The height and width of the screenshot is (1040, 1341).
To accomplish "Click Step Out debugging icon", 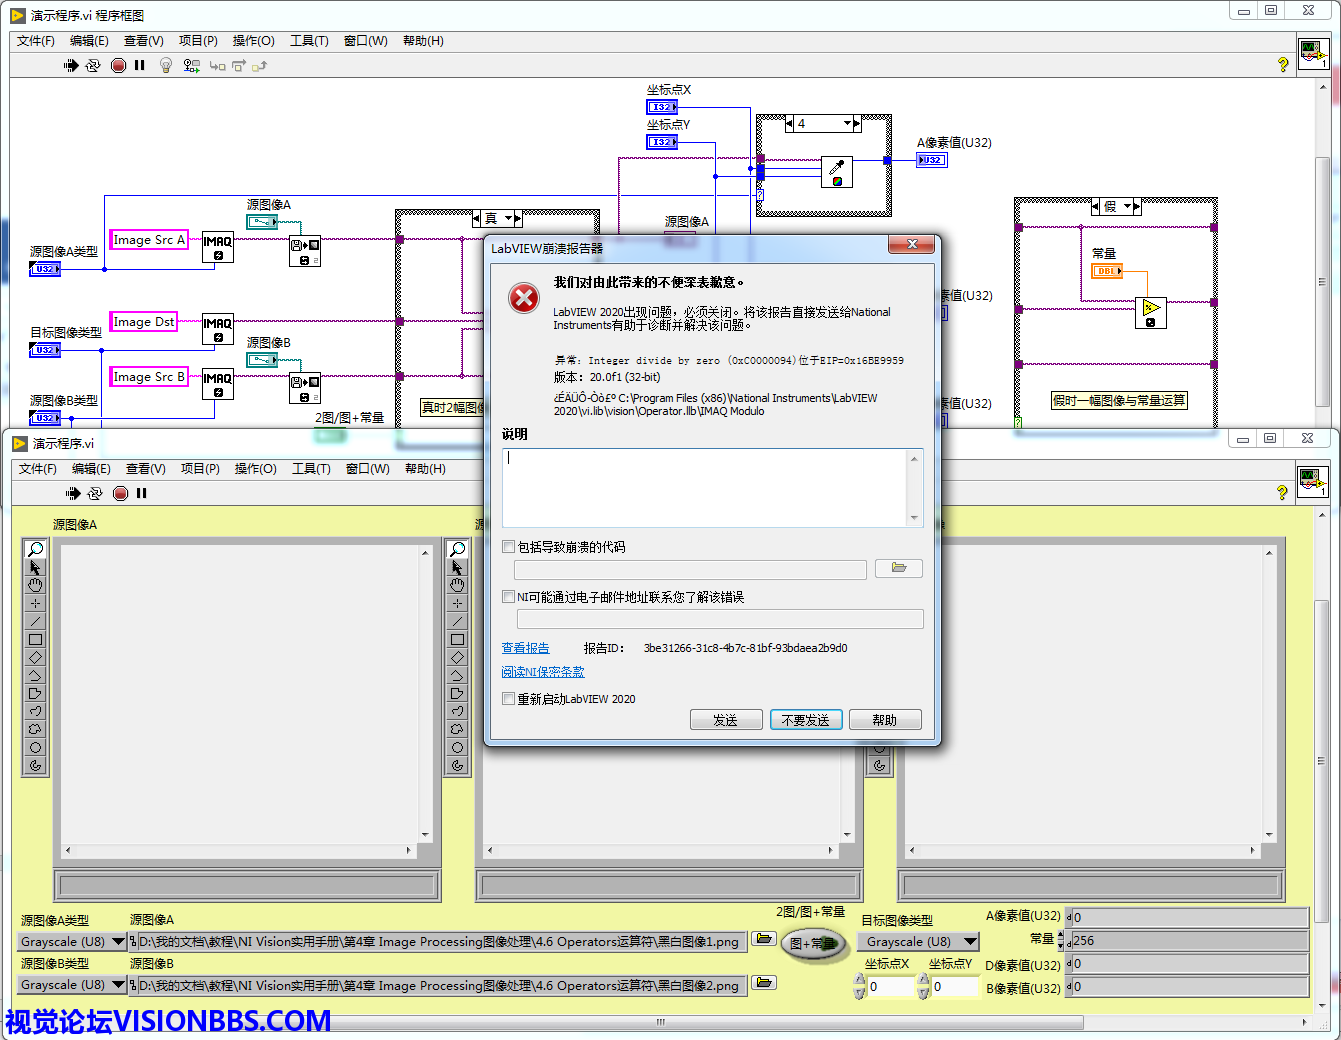I will click(259, 66).
